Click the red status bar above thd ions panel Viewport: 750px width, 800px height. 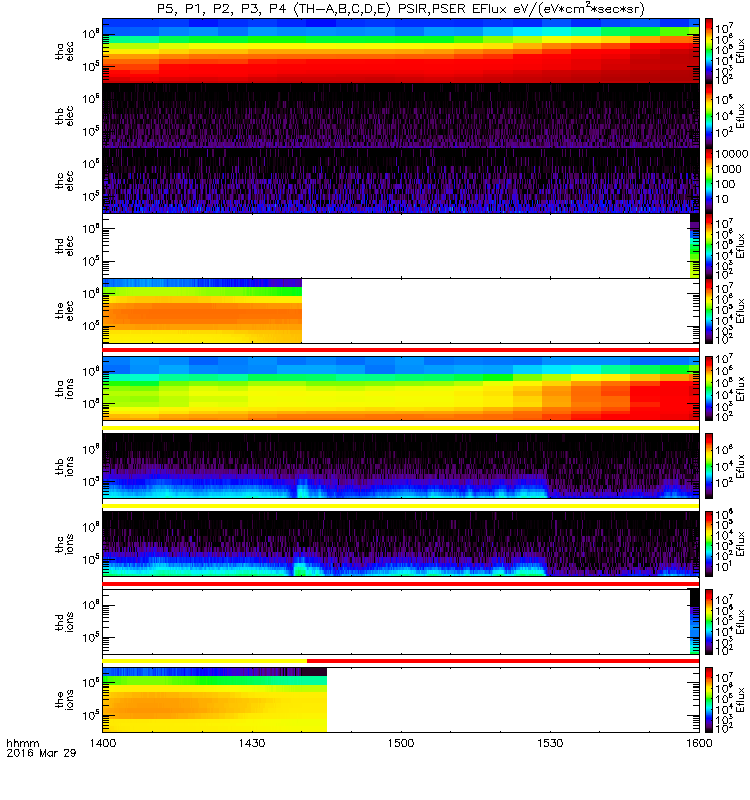pos(401,584)
